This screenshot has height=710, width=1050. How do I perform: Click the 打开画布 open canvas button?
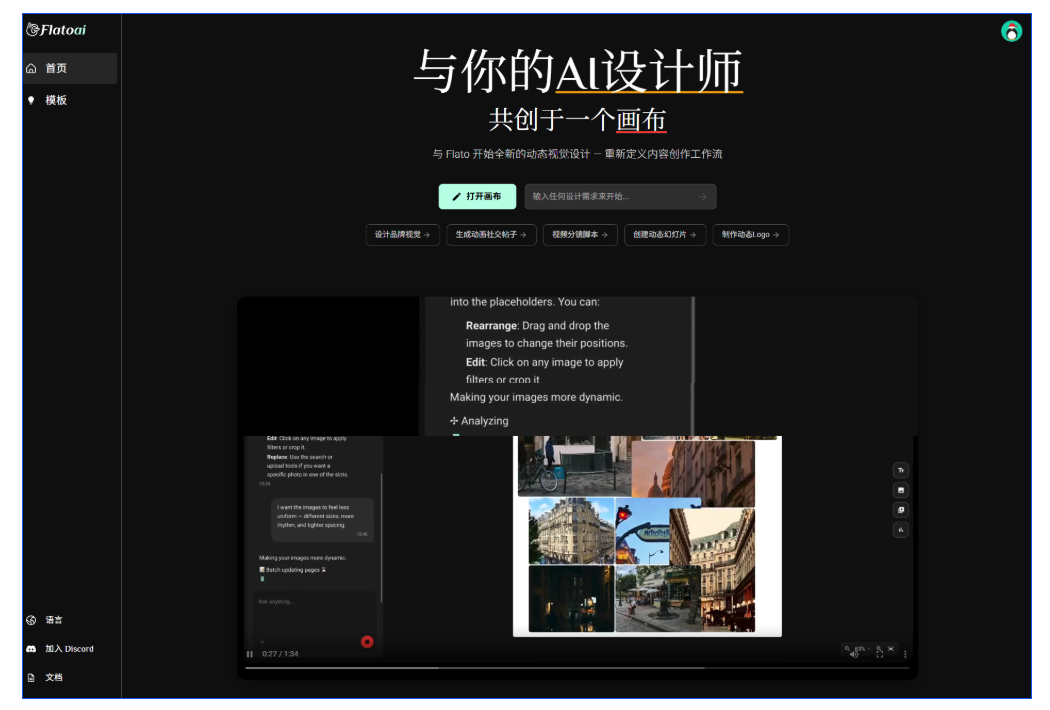(477, 197)
